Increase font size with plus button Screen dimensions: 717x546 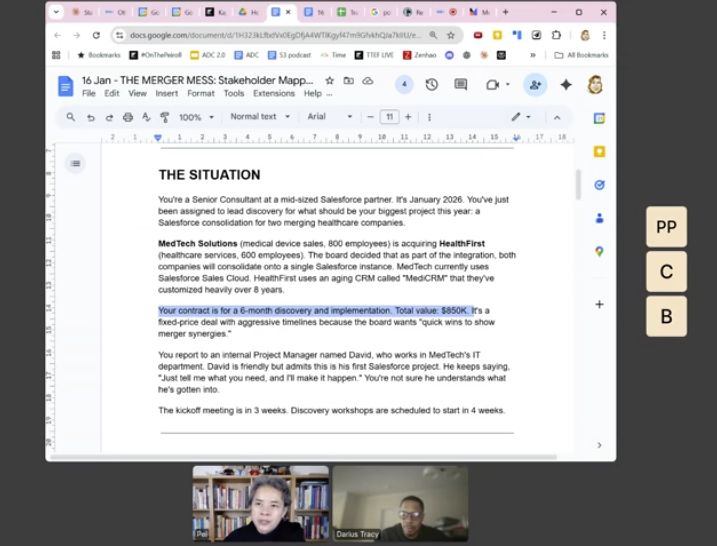coord(408,117)
